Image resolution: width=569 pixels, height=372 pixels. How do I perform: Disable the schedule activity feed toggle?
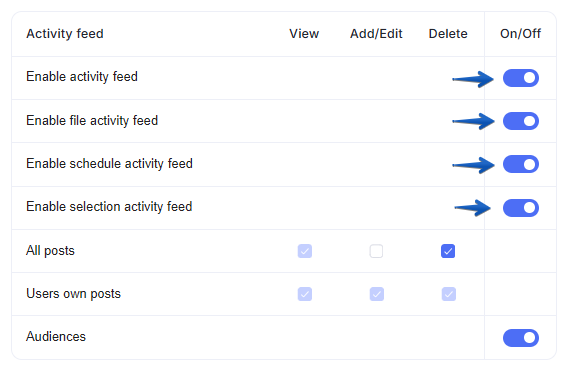point(520,164)
